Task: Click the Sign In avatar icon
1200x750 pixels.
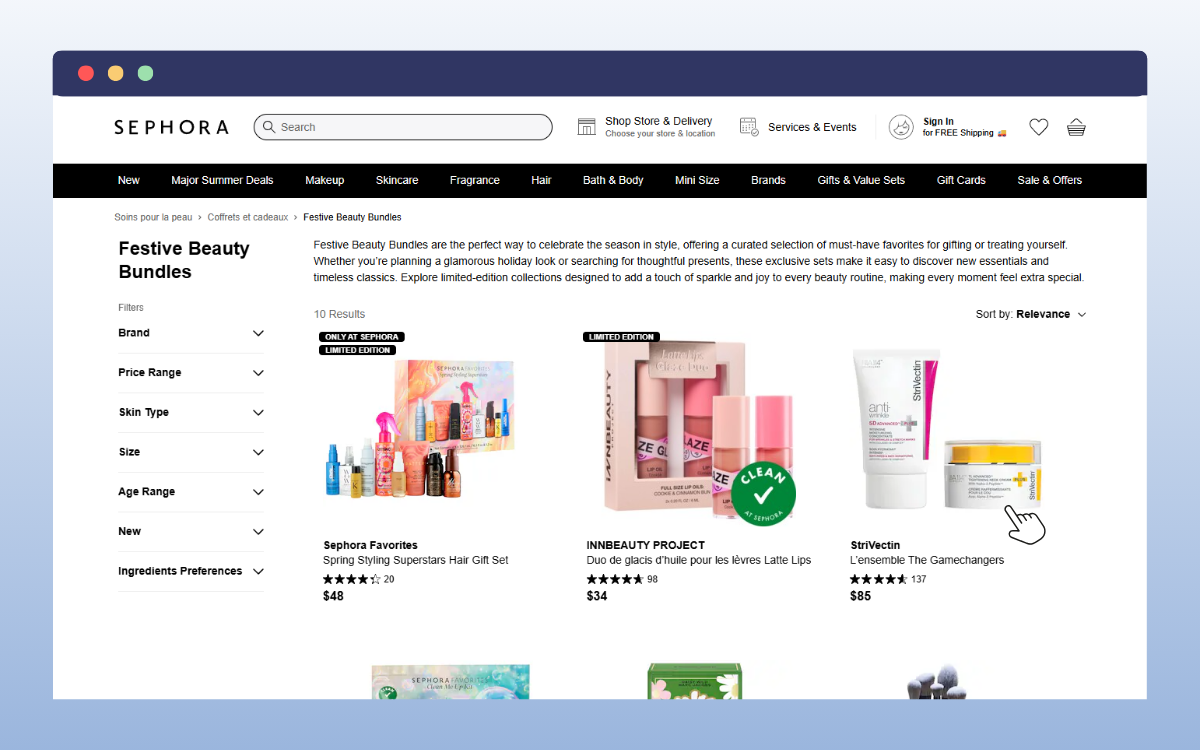Action: tap(901, 127)
